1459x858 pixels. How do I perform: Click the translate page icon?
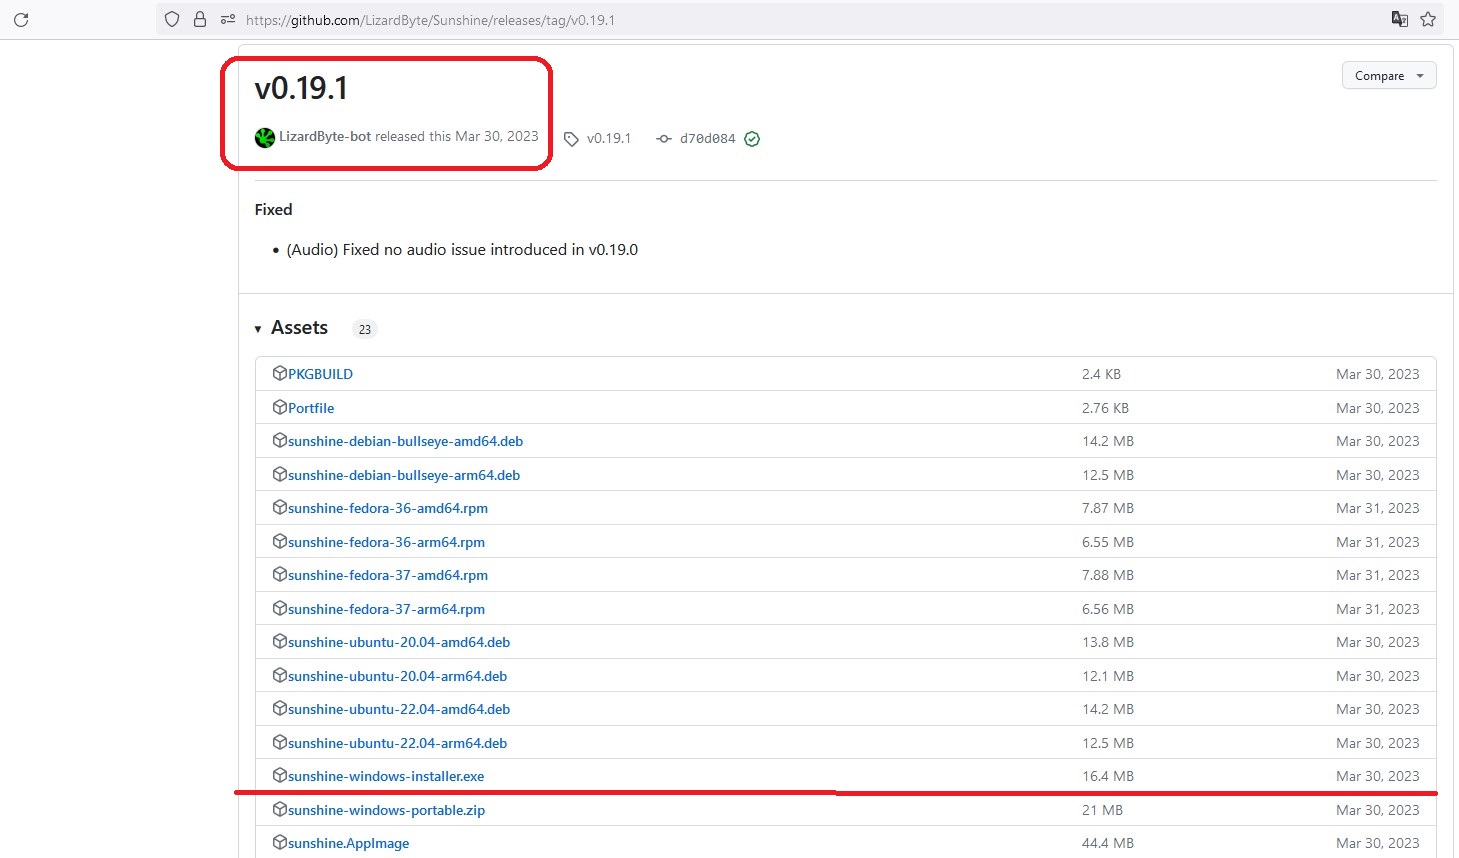(1400, 19)
